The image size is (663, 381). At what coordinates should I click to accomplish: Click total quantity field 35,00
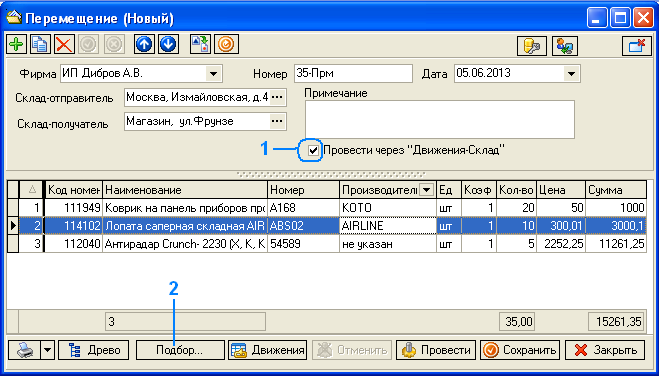[517, 322]
